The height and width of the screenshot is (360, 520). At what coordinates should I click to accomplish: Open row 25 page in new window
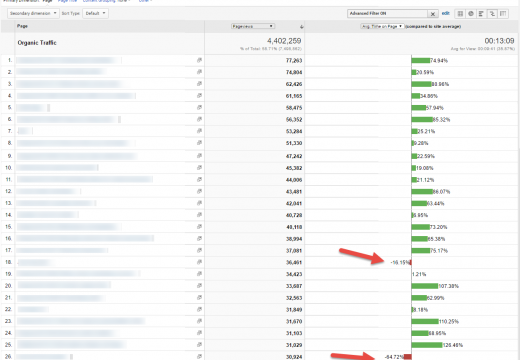coord(199,344)
